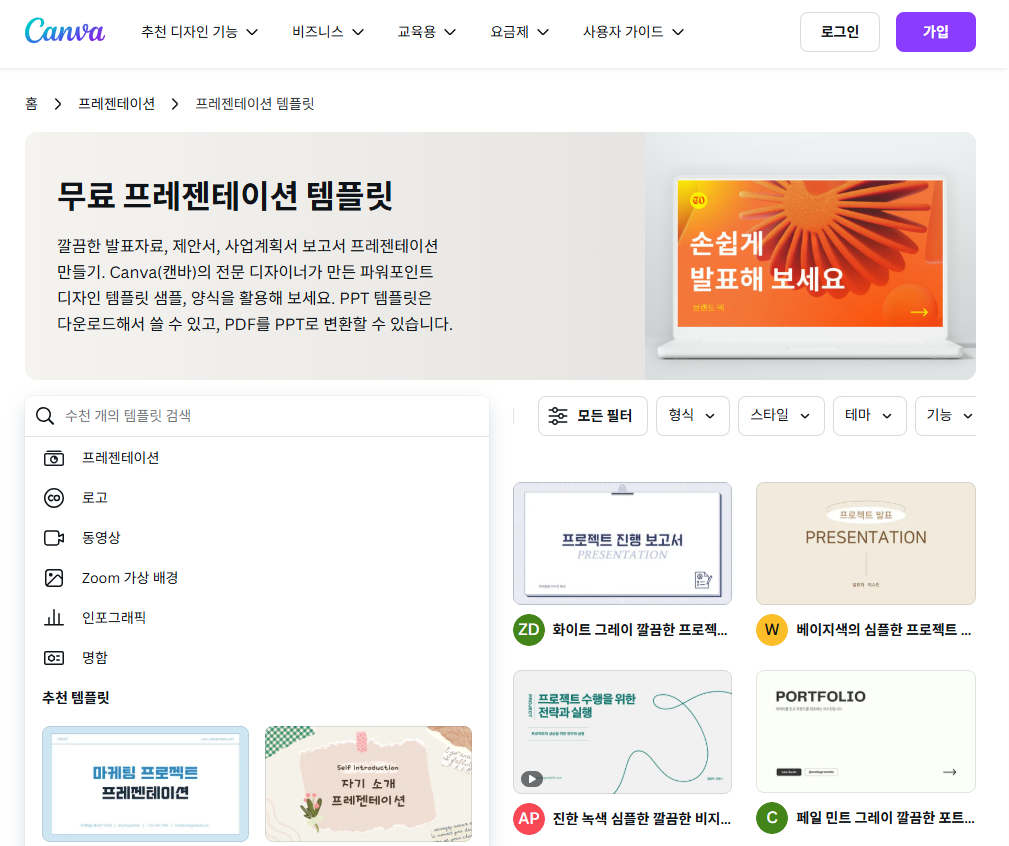Open the ZD creator avatar
Viewport: 1009px width, 846px height.
click(529, 630)
